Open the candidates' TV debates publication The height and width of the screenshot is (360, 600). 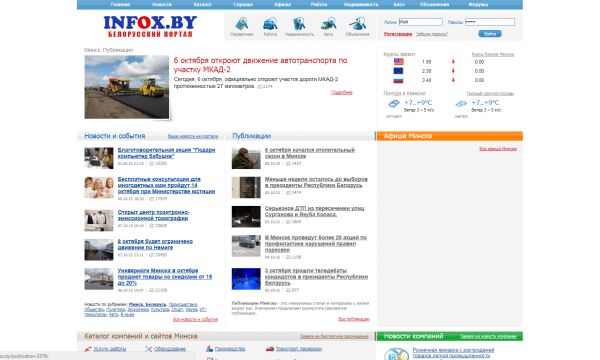point(316,277)
